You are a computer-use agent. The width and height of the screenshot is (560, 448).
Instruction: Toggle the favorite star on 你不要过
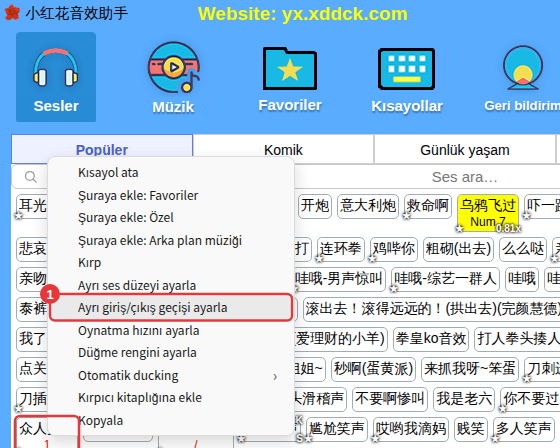(503, 408)
